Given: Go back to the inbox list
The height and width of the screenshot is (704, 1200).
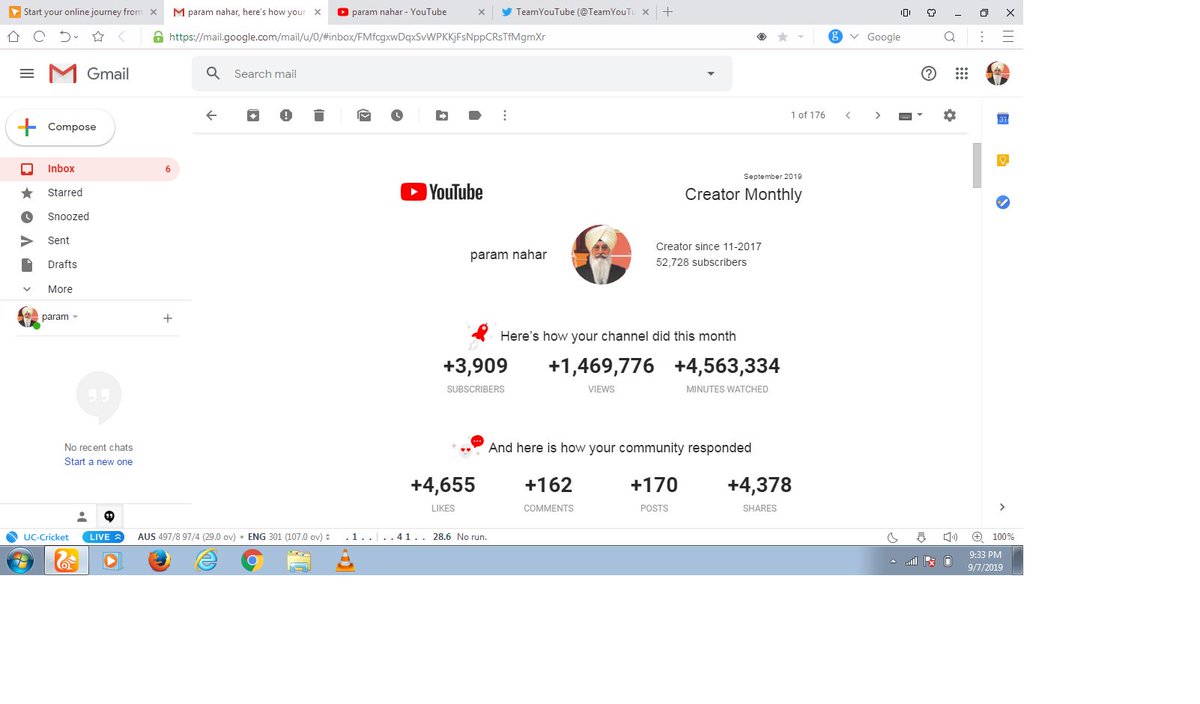Looking at the screenshot, I should tap(212, 116).
